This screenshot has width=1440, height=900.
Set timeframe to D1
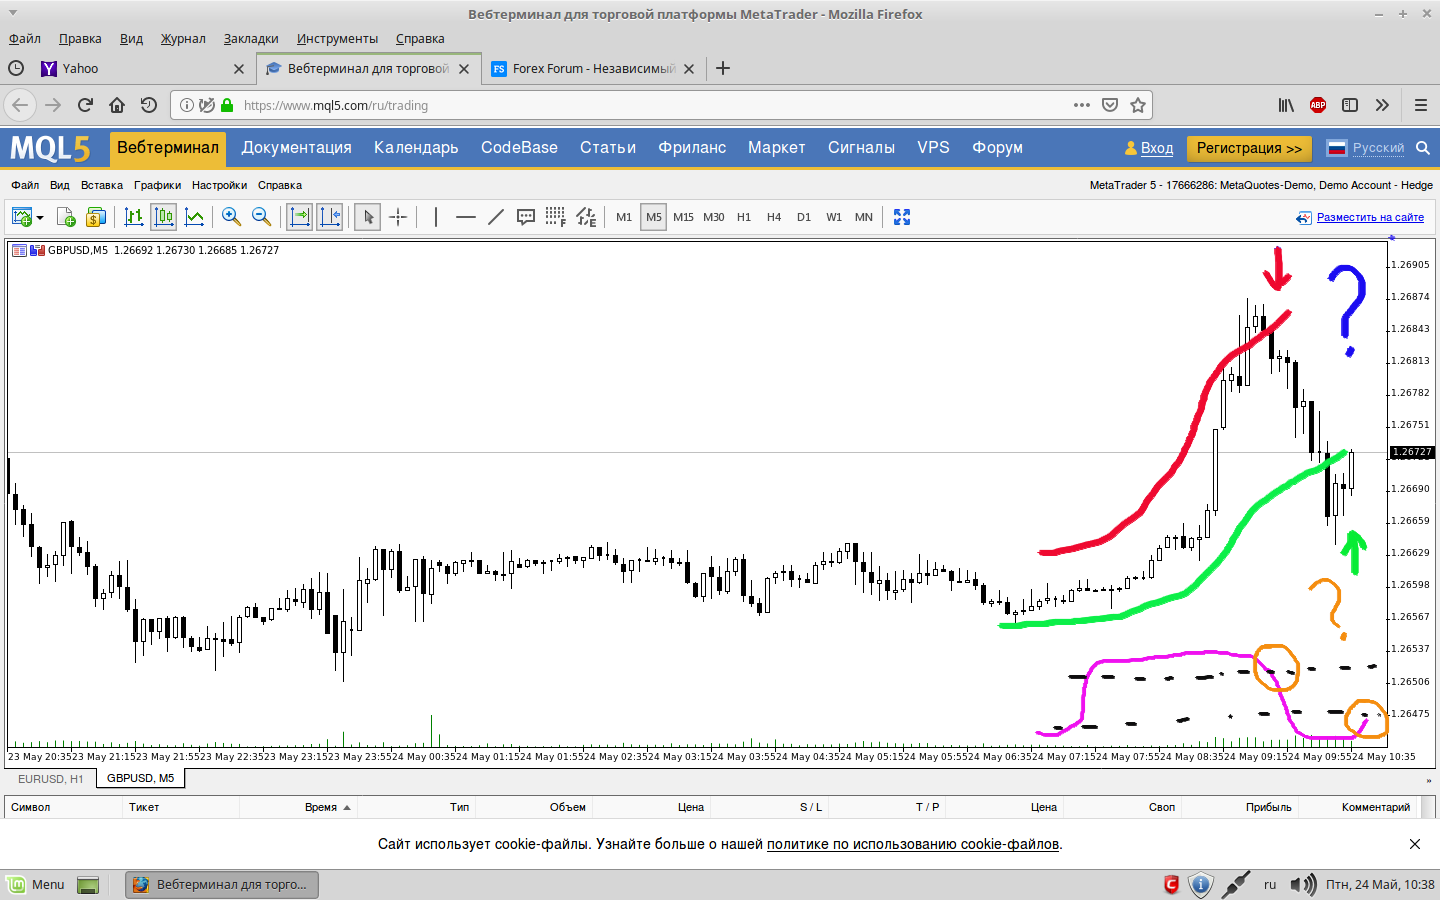[x=804, y=217]
